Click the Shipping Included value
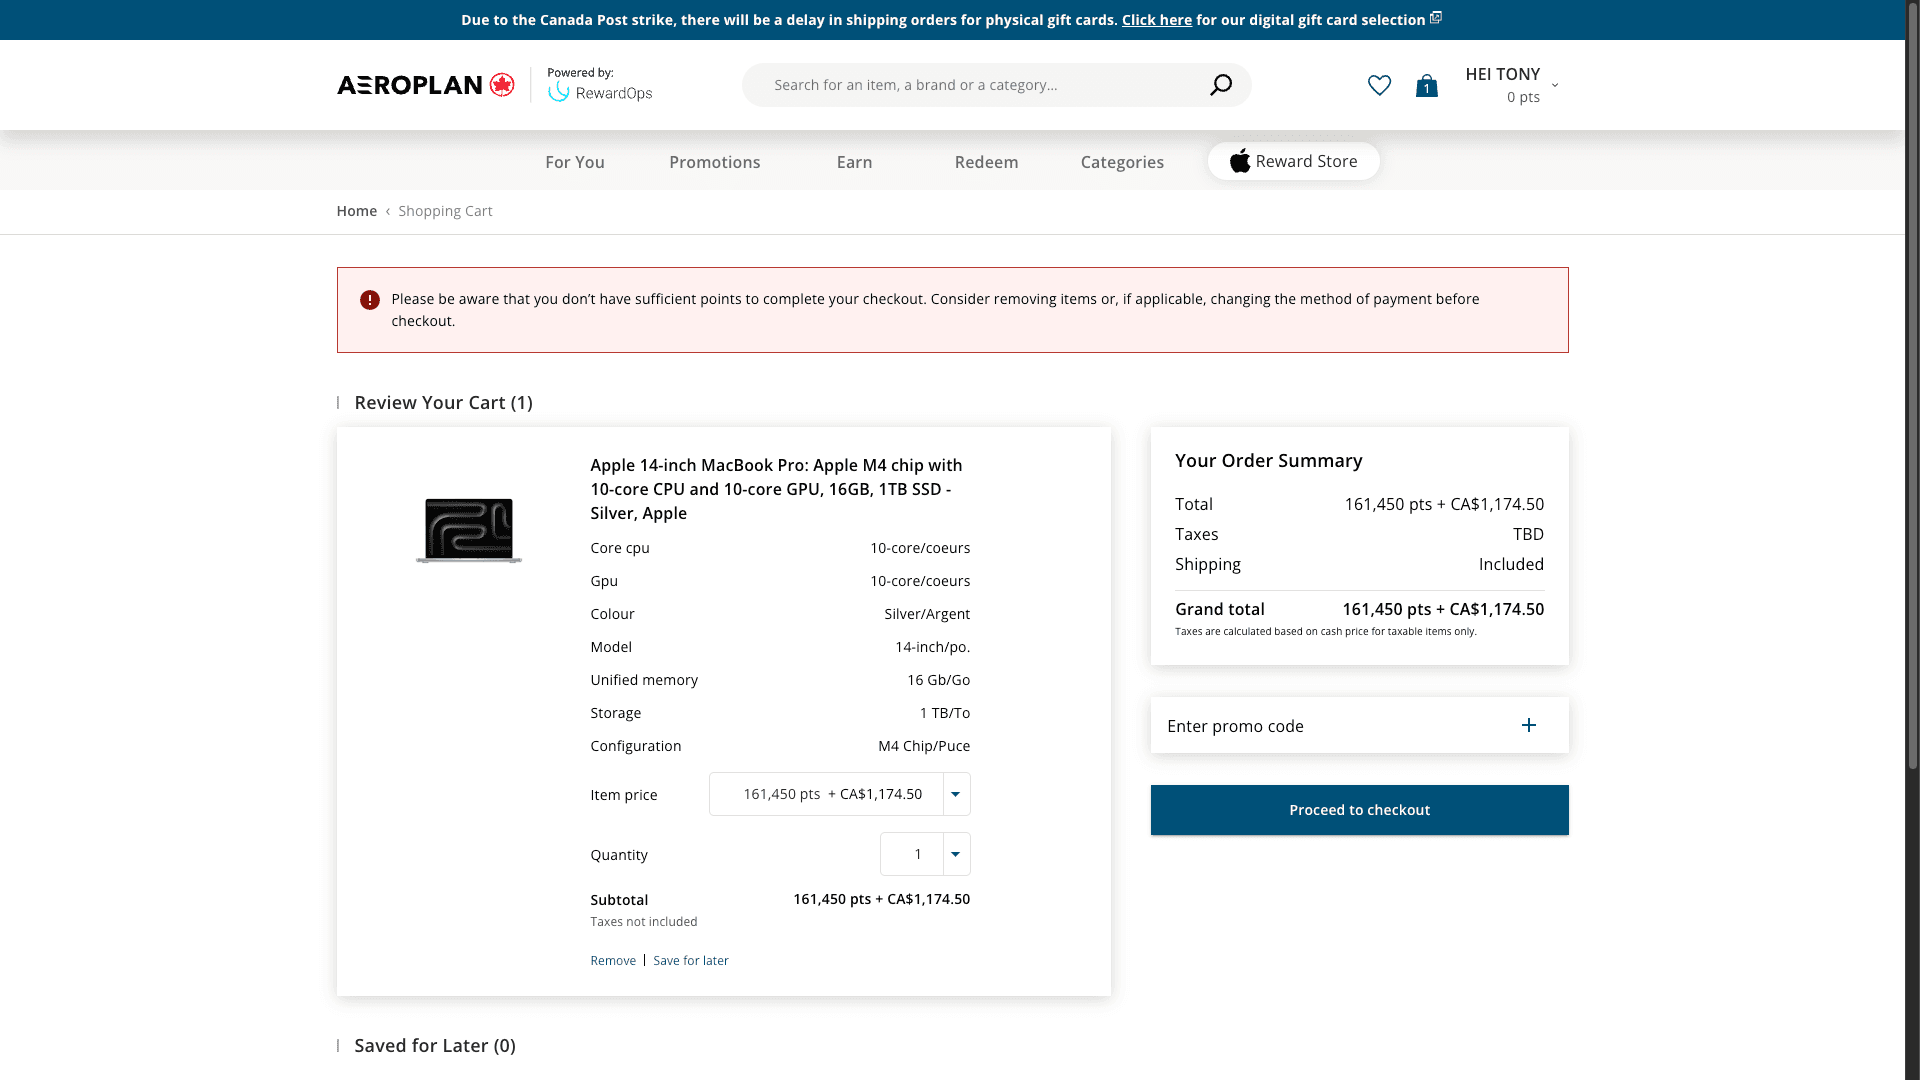Image resolution: width=1920 pixels, height=1080 pixels. tap(1511, 564)
